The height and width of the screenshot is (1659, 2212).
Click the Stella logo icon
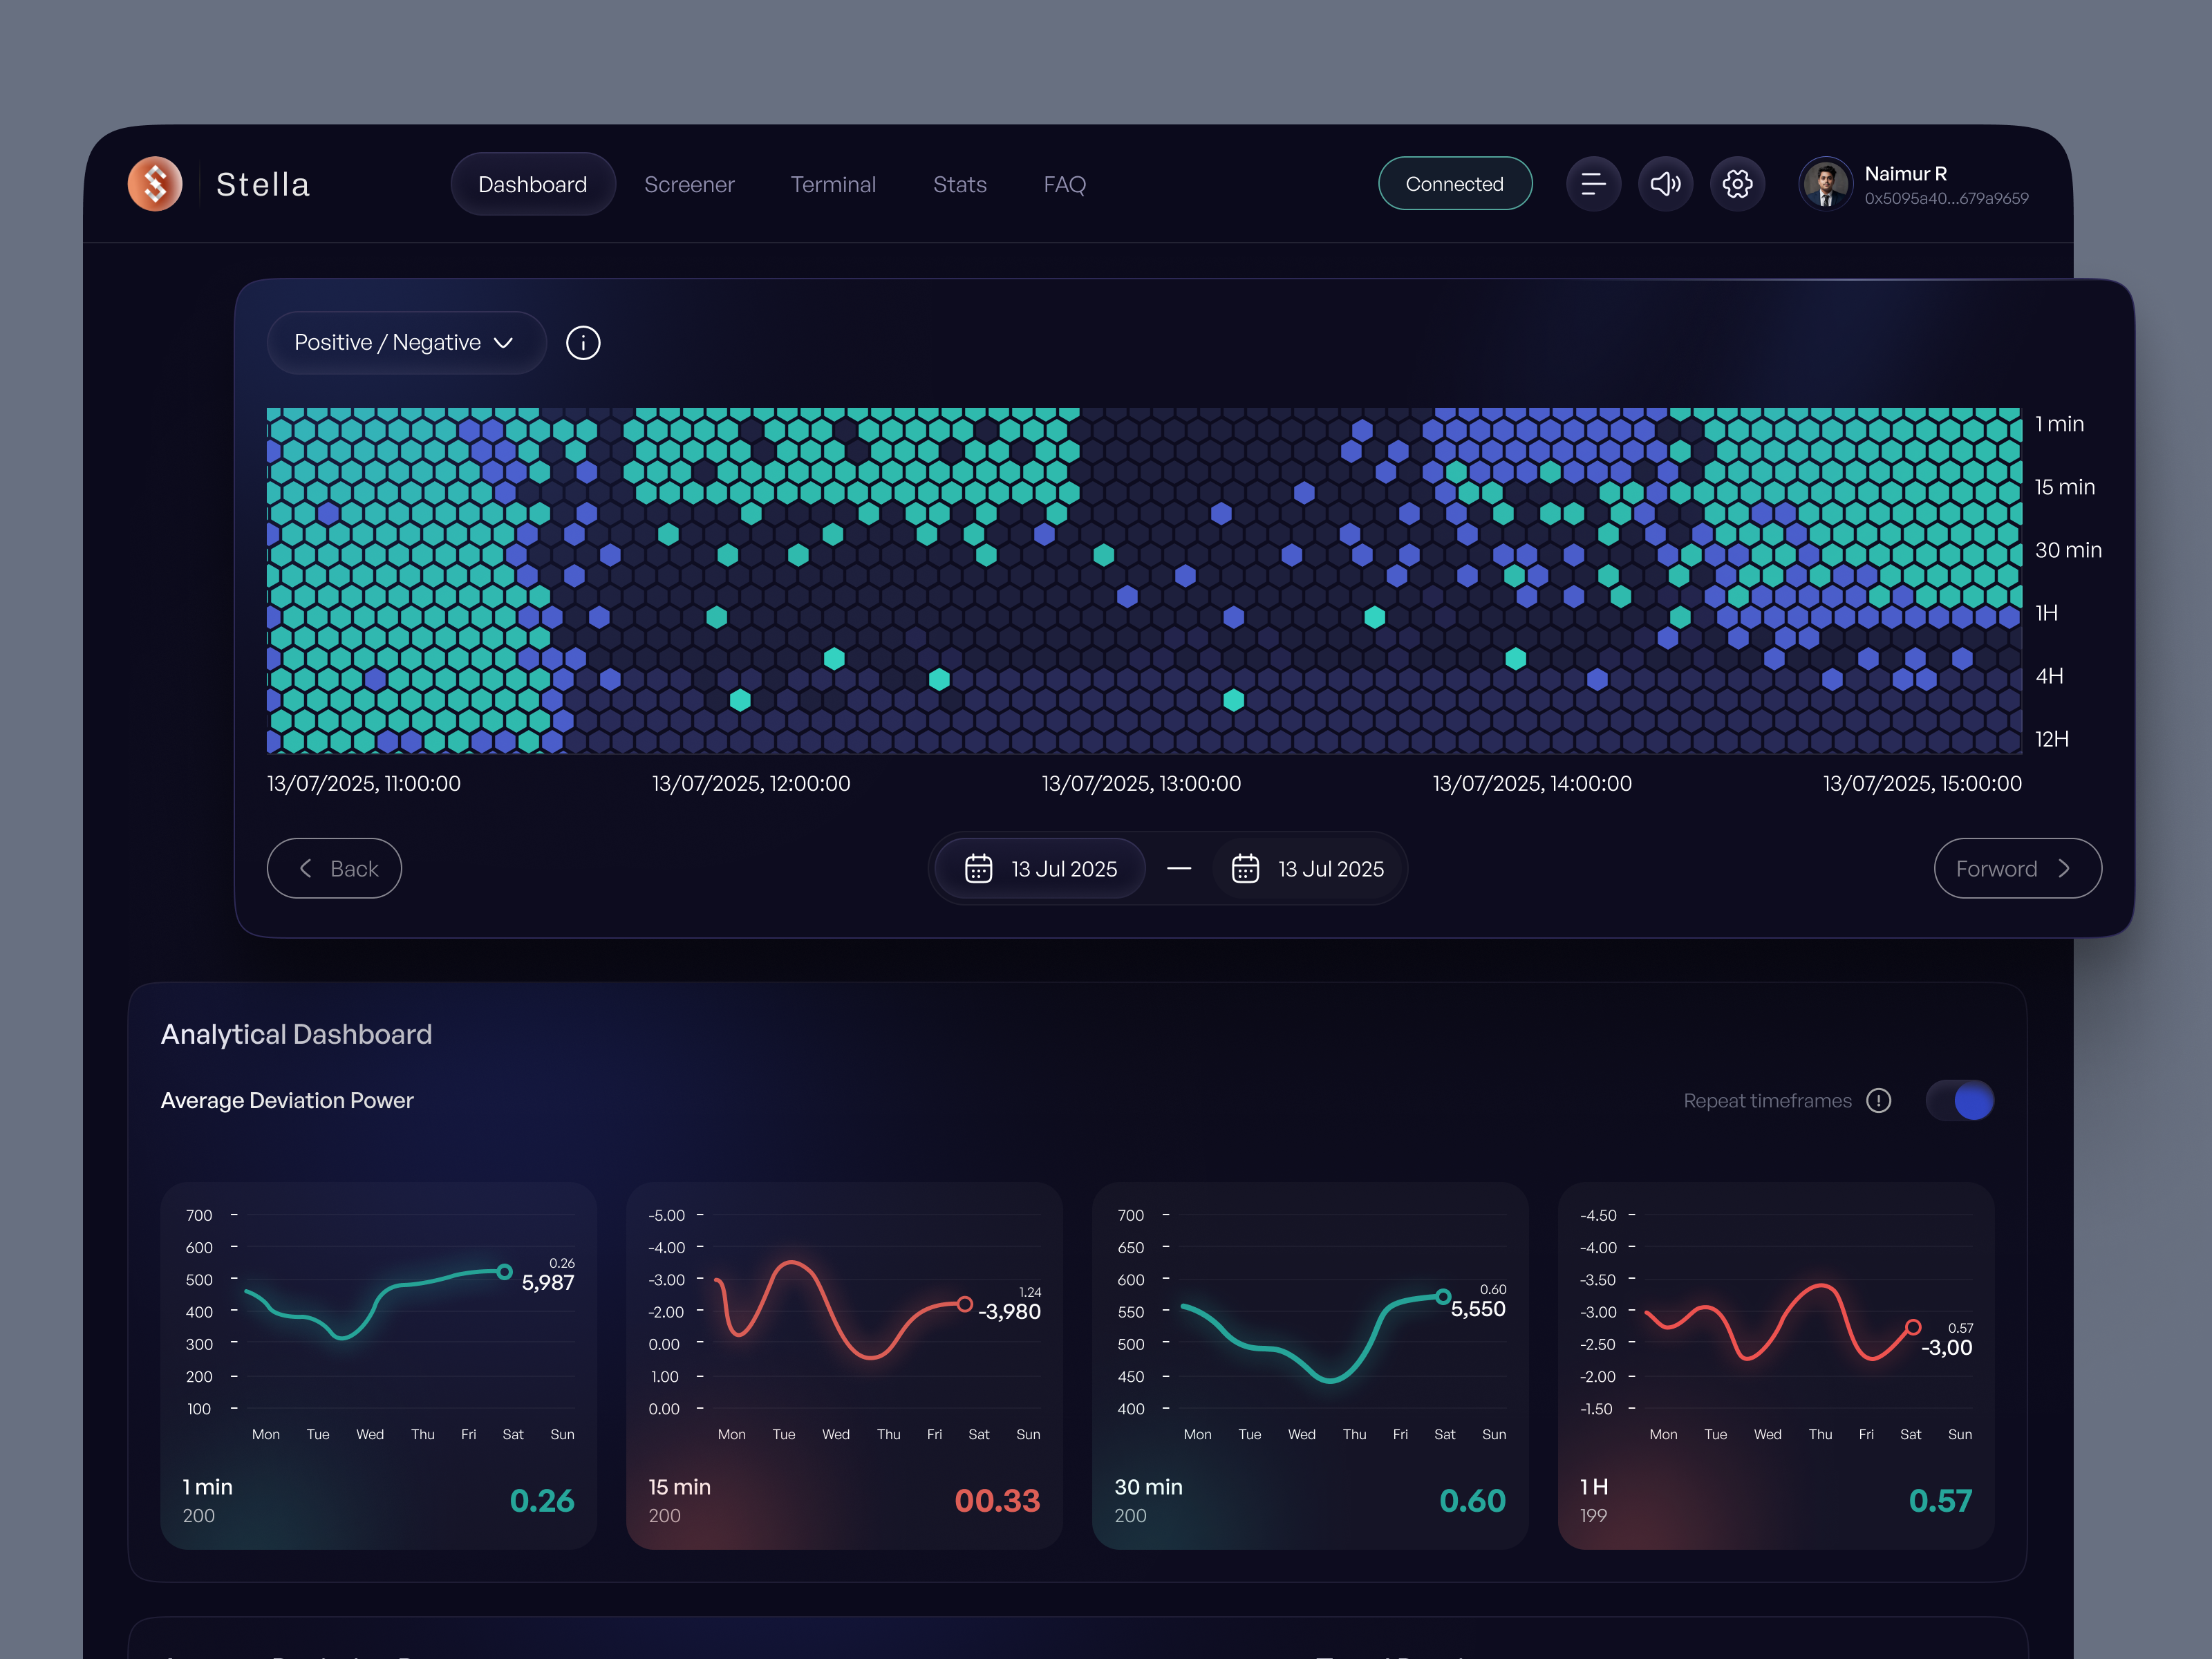pyautogui.click(x=155, y=183)
